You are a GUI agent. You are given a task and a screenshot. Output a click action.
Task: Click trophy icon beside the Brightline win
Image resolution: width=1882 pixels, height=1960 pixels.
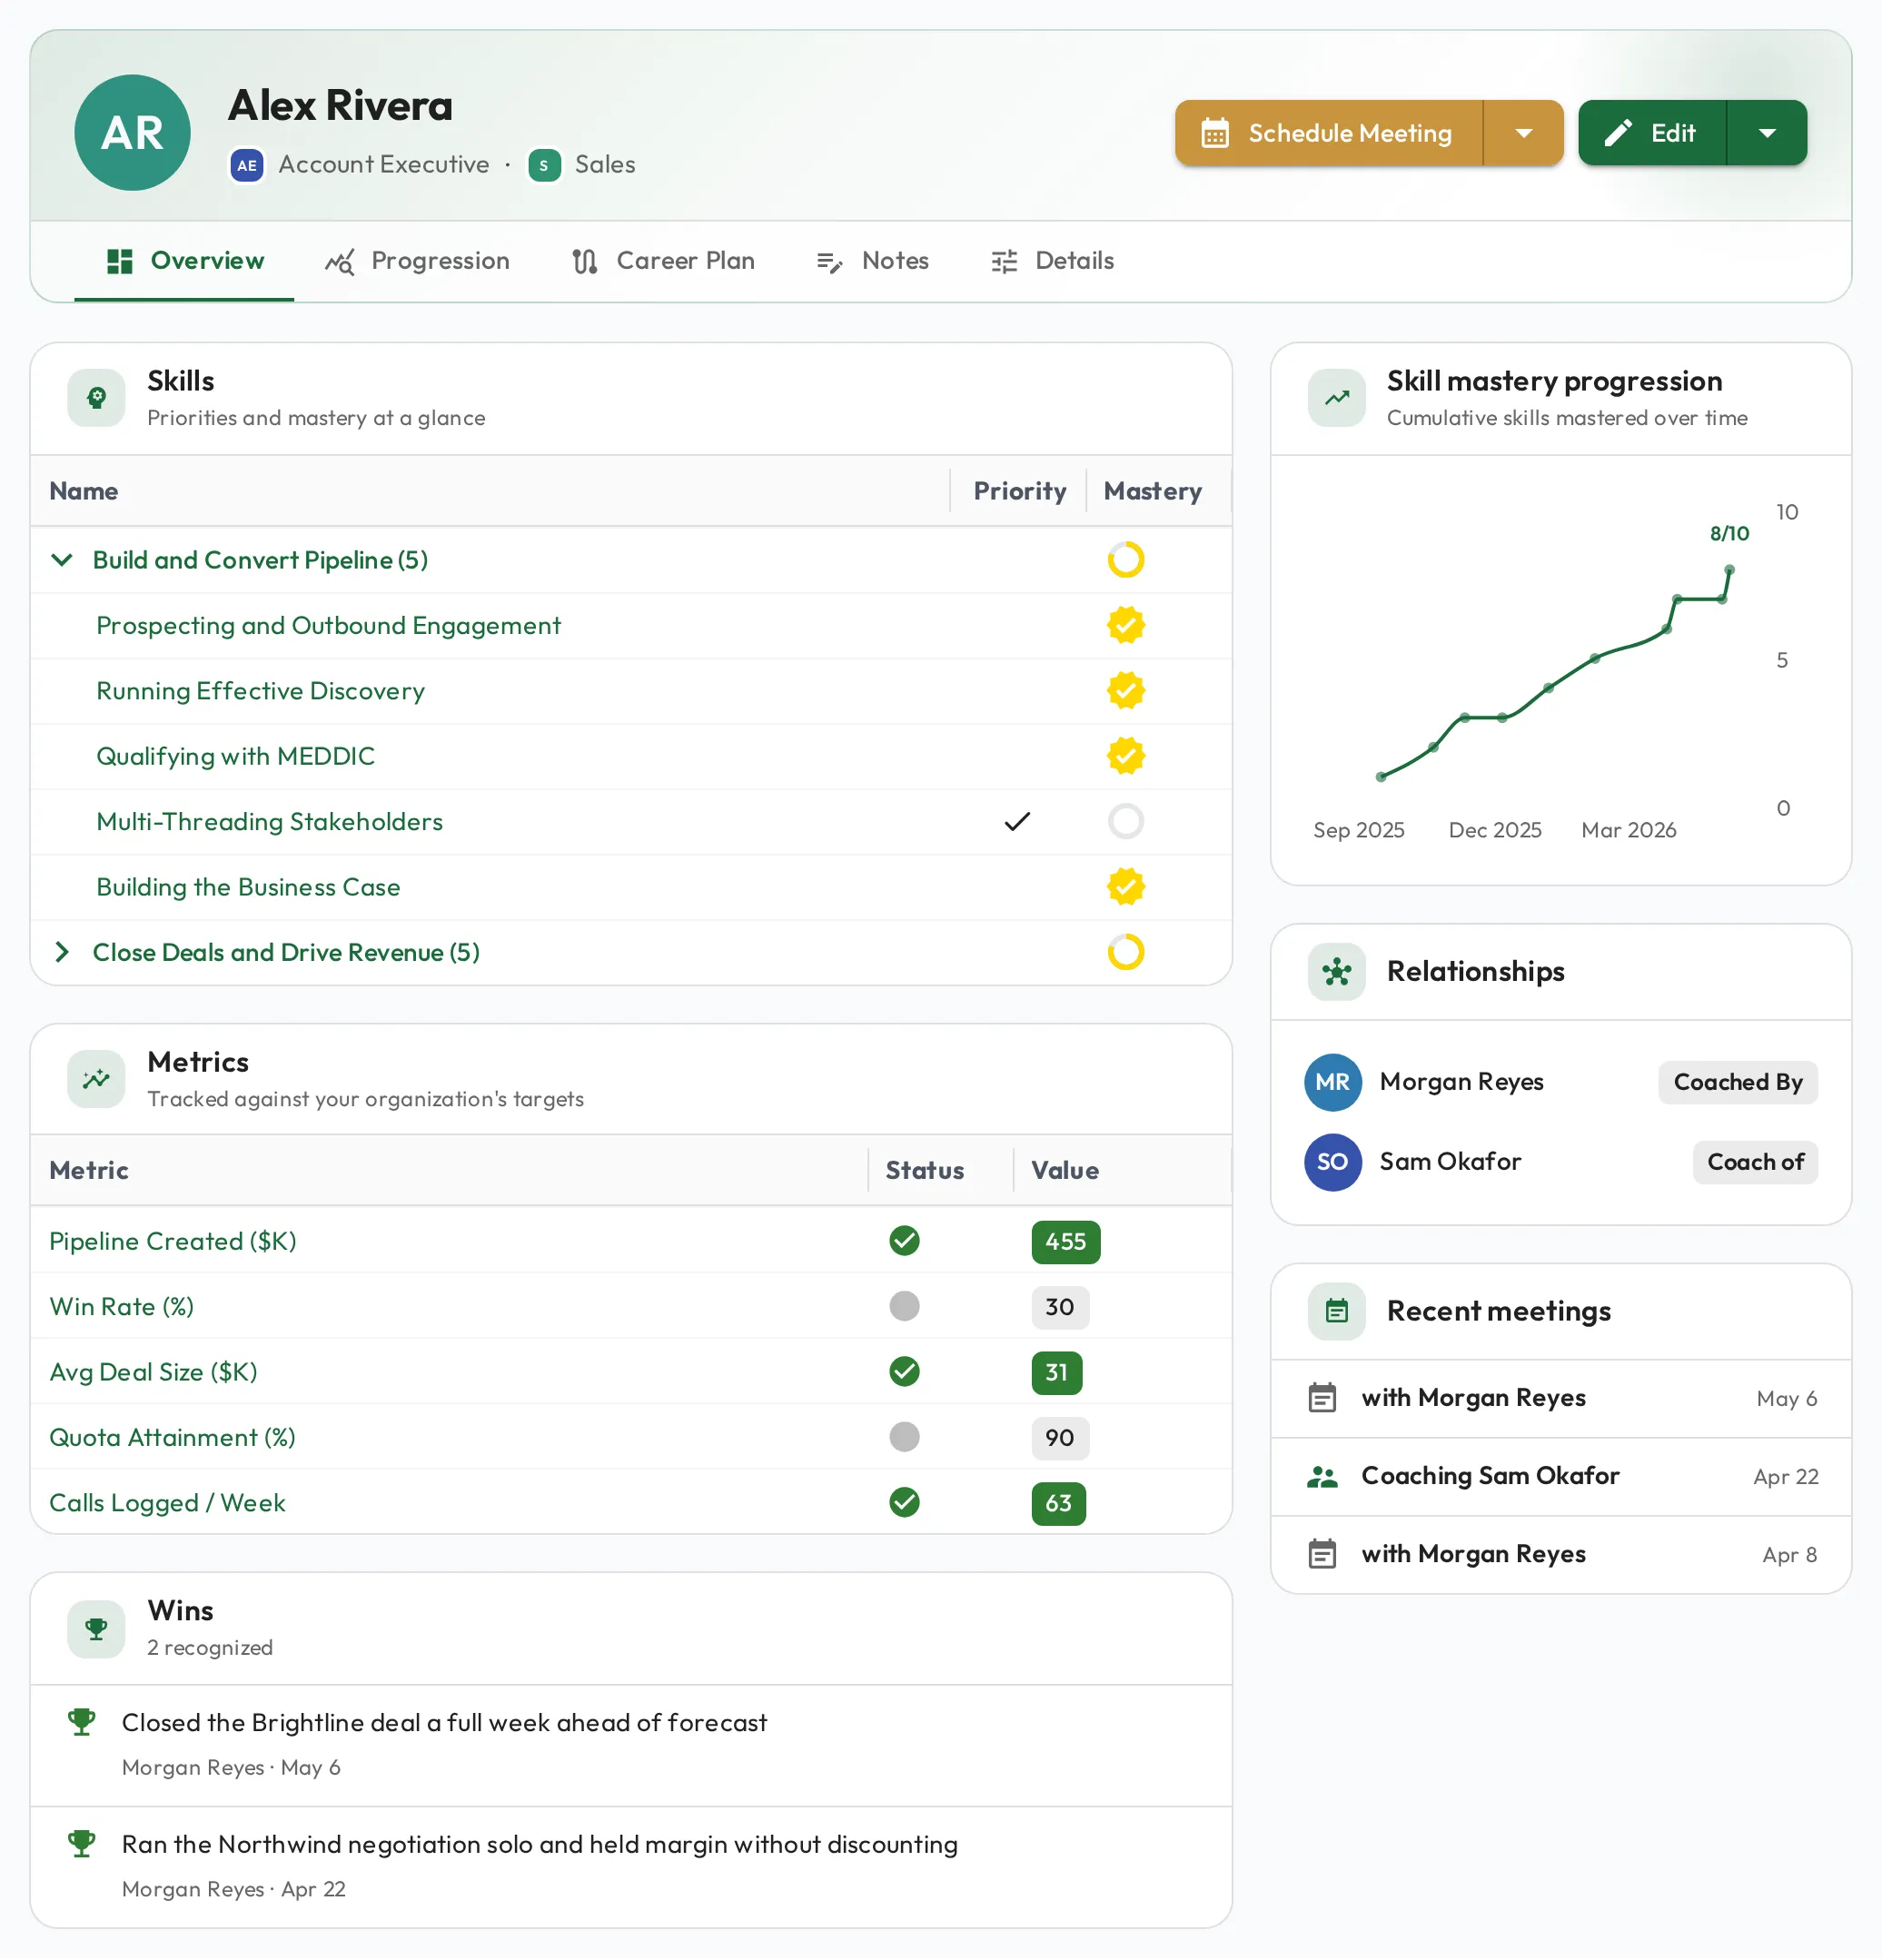click(x=81, y=1723)
